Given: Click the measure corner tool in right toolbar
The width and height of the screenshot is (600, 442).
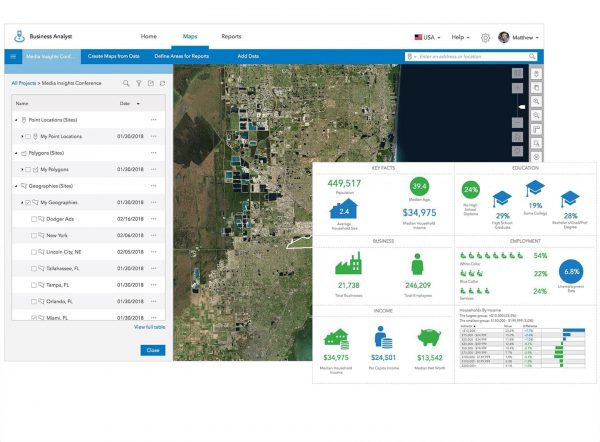Looking at the screenshot, I should (536, 129).
